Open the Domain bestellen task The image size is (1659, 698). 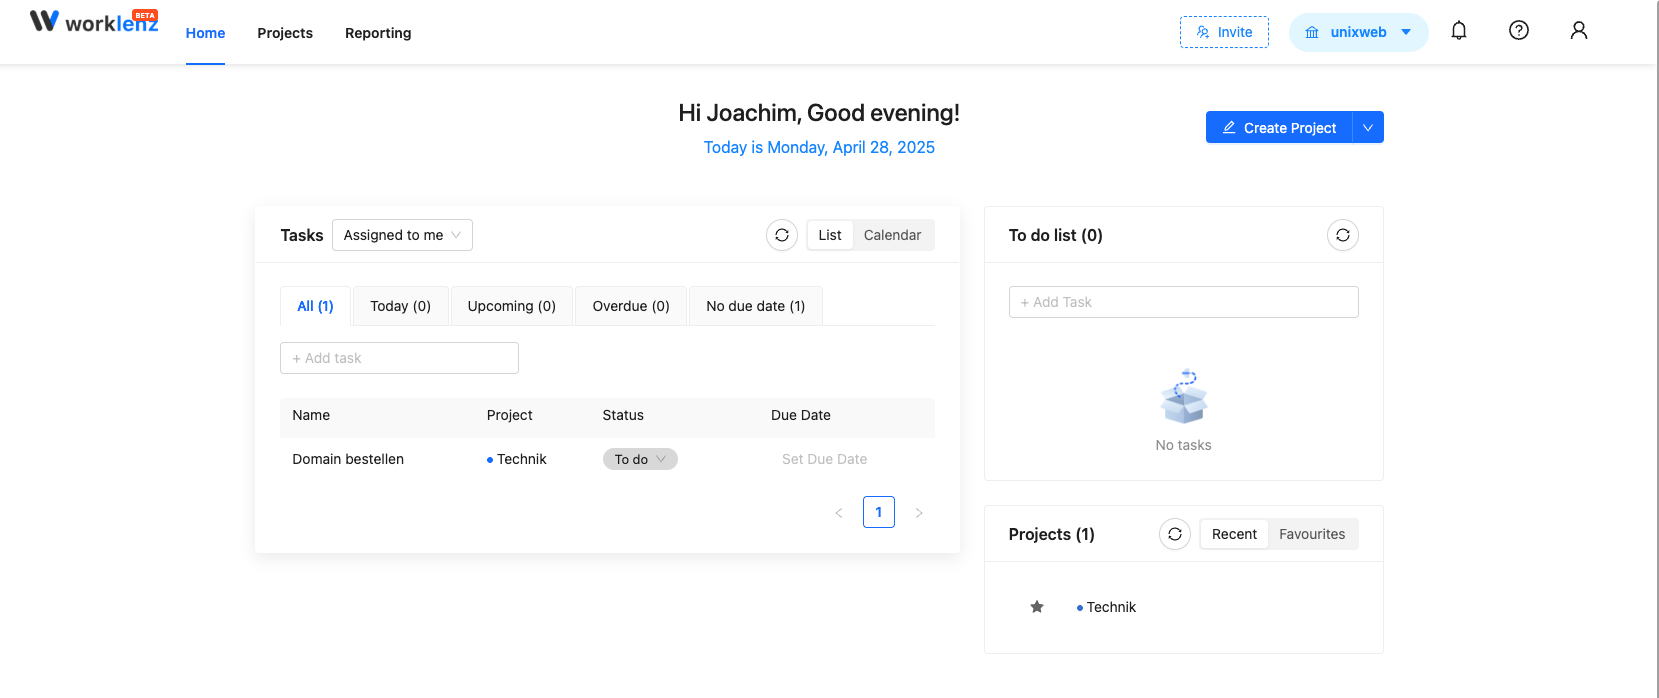[348, 459]
